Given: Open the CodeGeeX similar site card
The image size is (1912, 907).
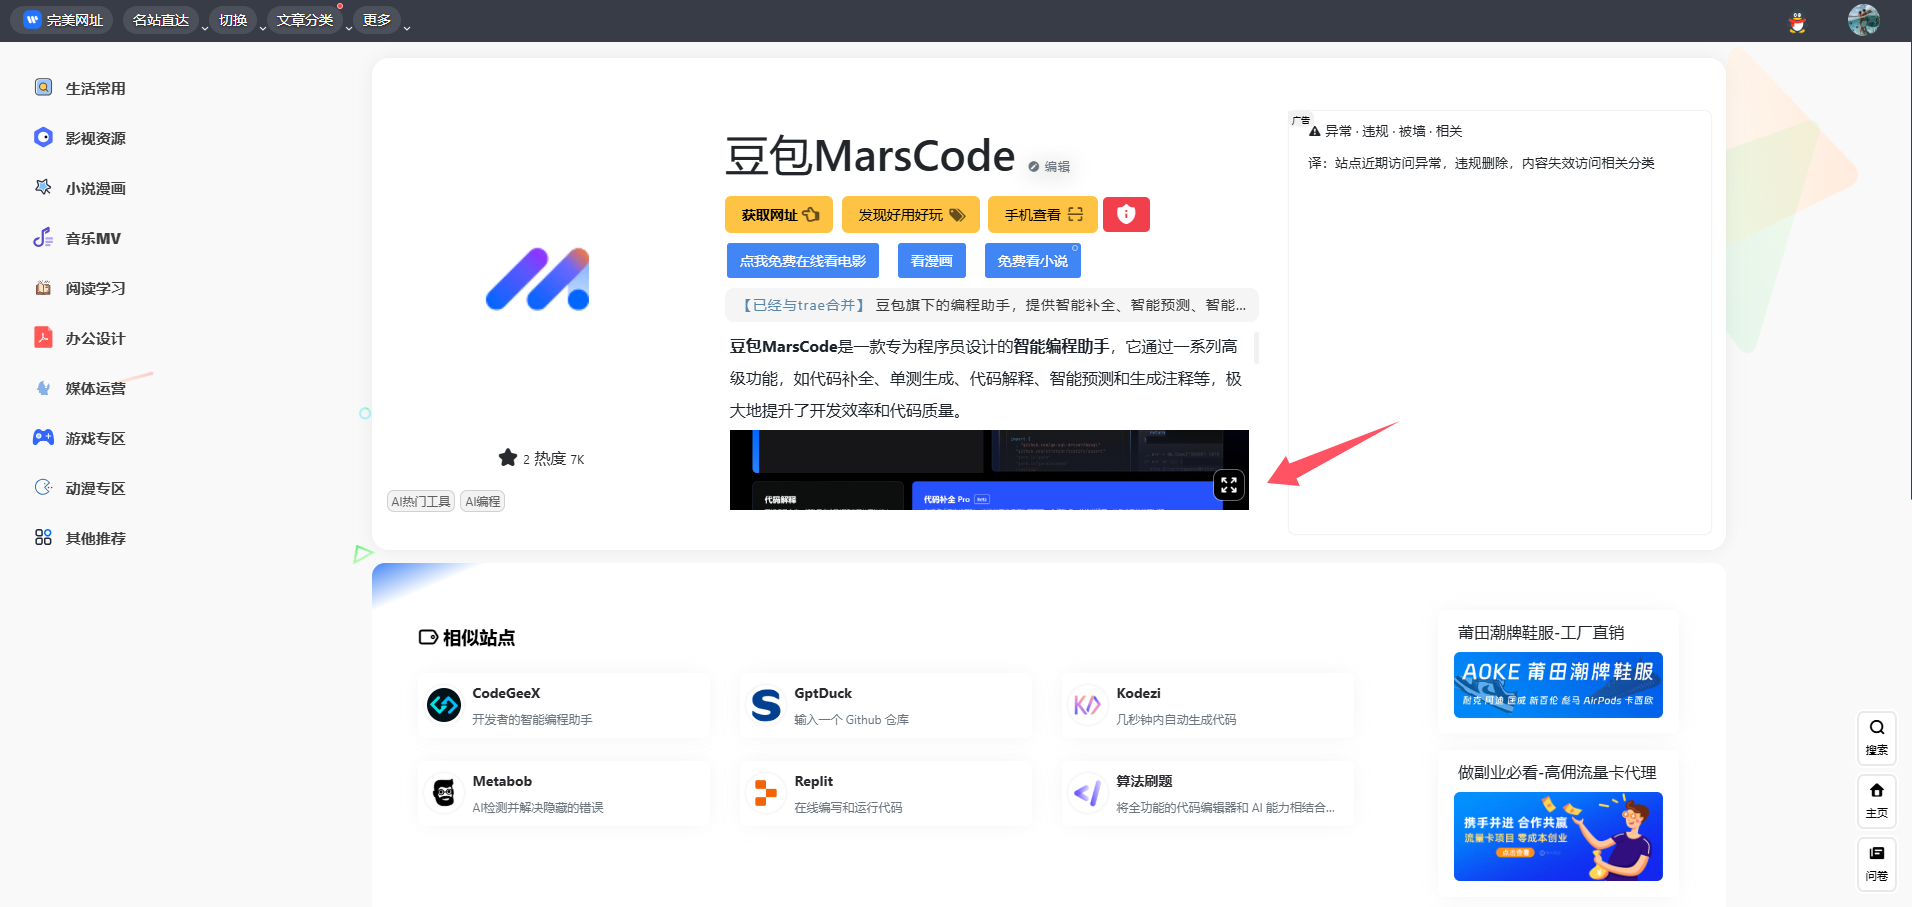Looking at the screenshot, I should pos(563,706).
